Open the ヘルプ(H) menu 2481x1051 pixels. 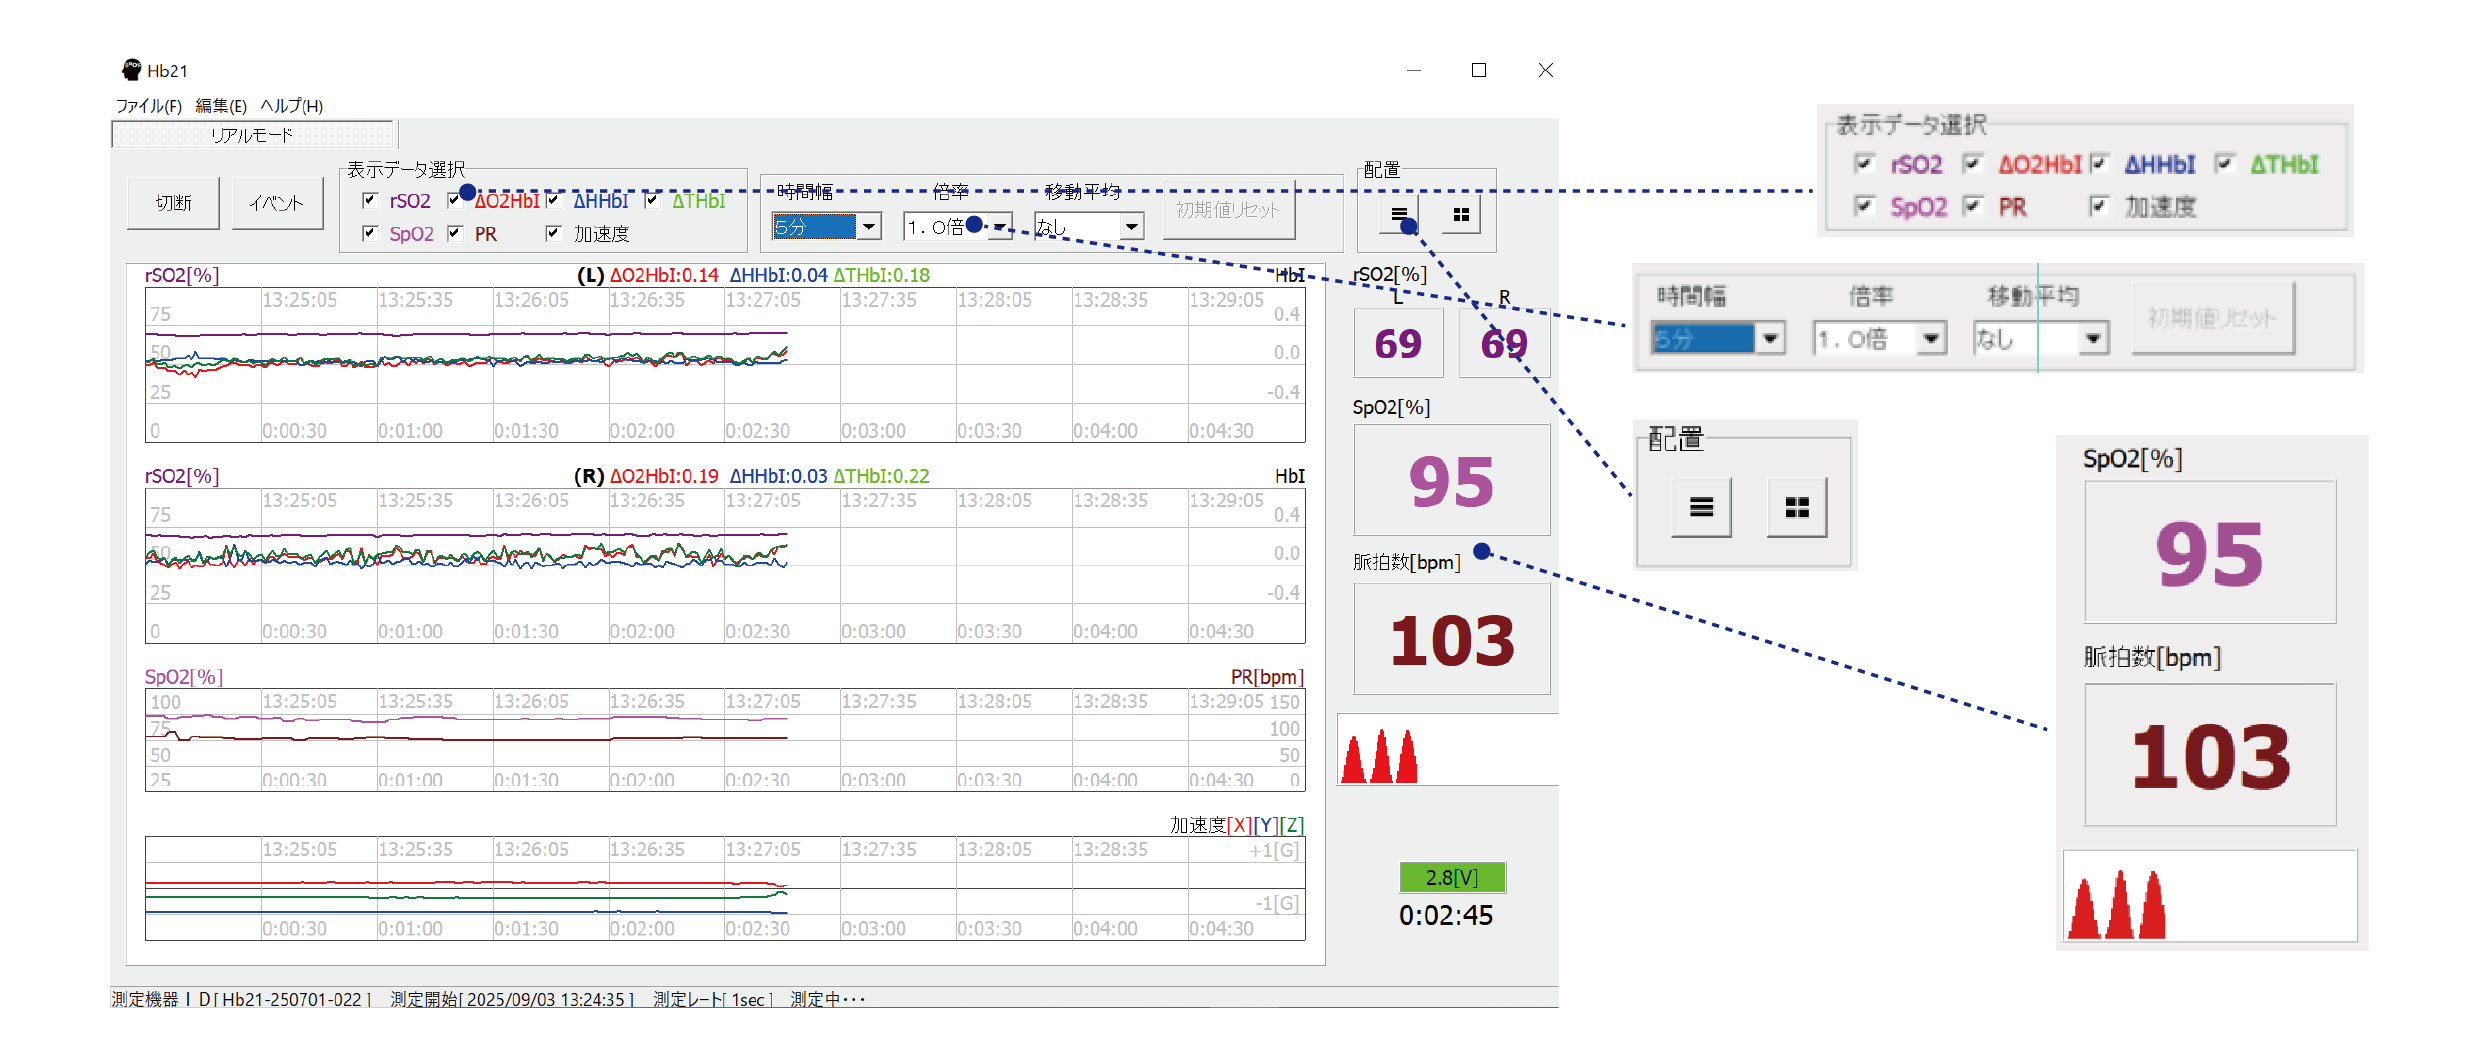[x=291, y=106]
